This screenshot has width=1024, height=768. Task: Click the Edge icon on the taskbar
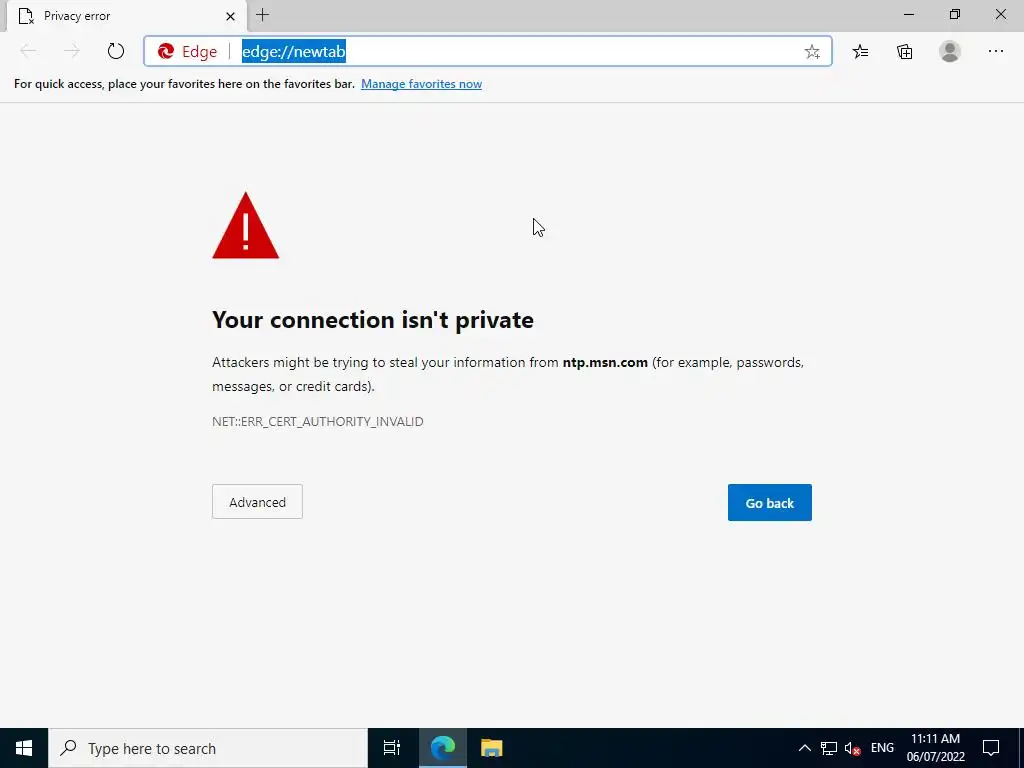click(443, 748)
